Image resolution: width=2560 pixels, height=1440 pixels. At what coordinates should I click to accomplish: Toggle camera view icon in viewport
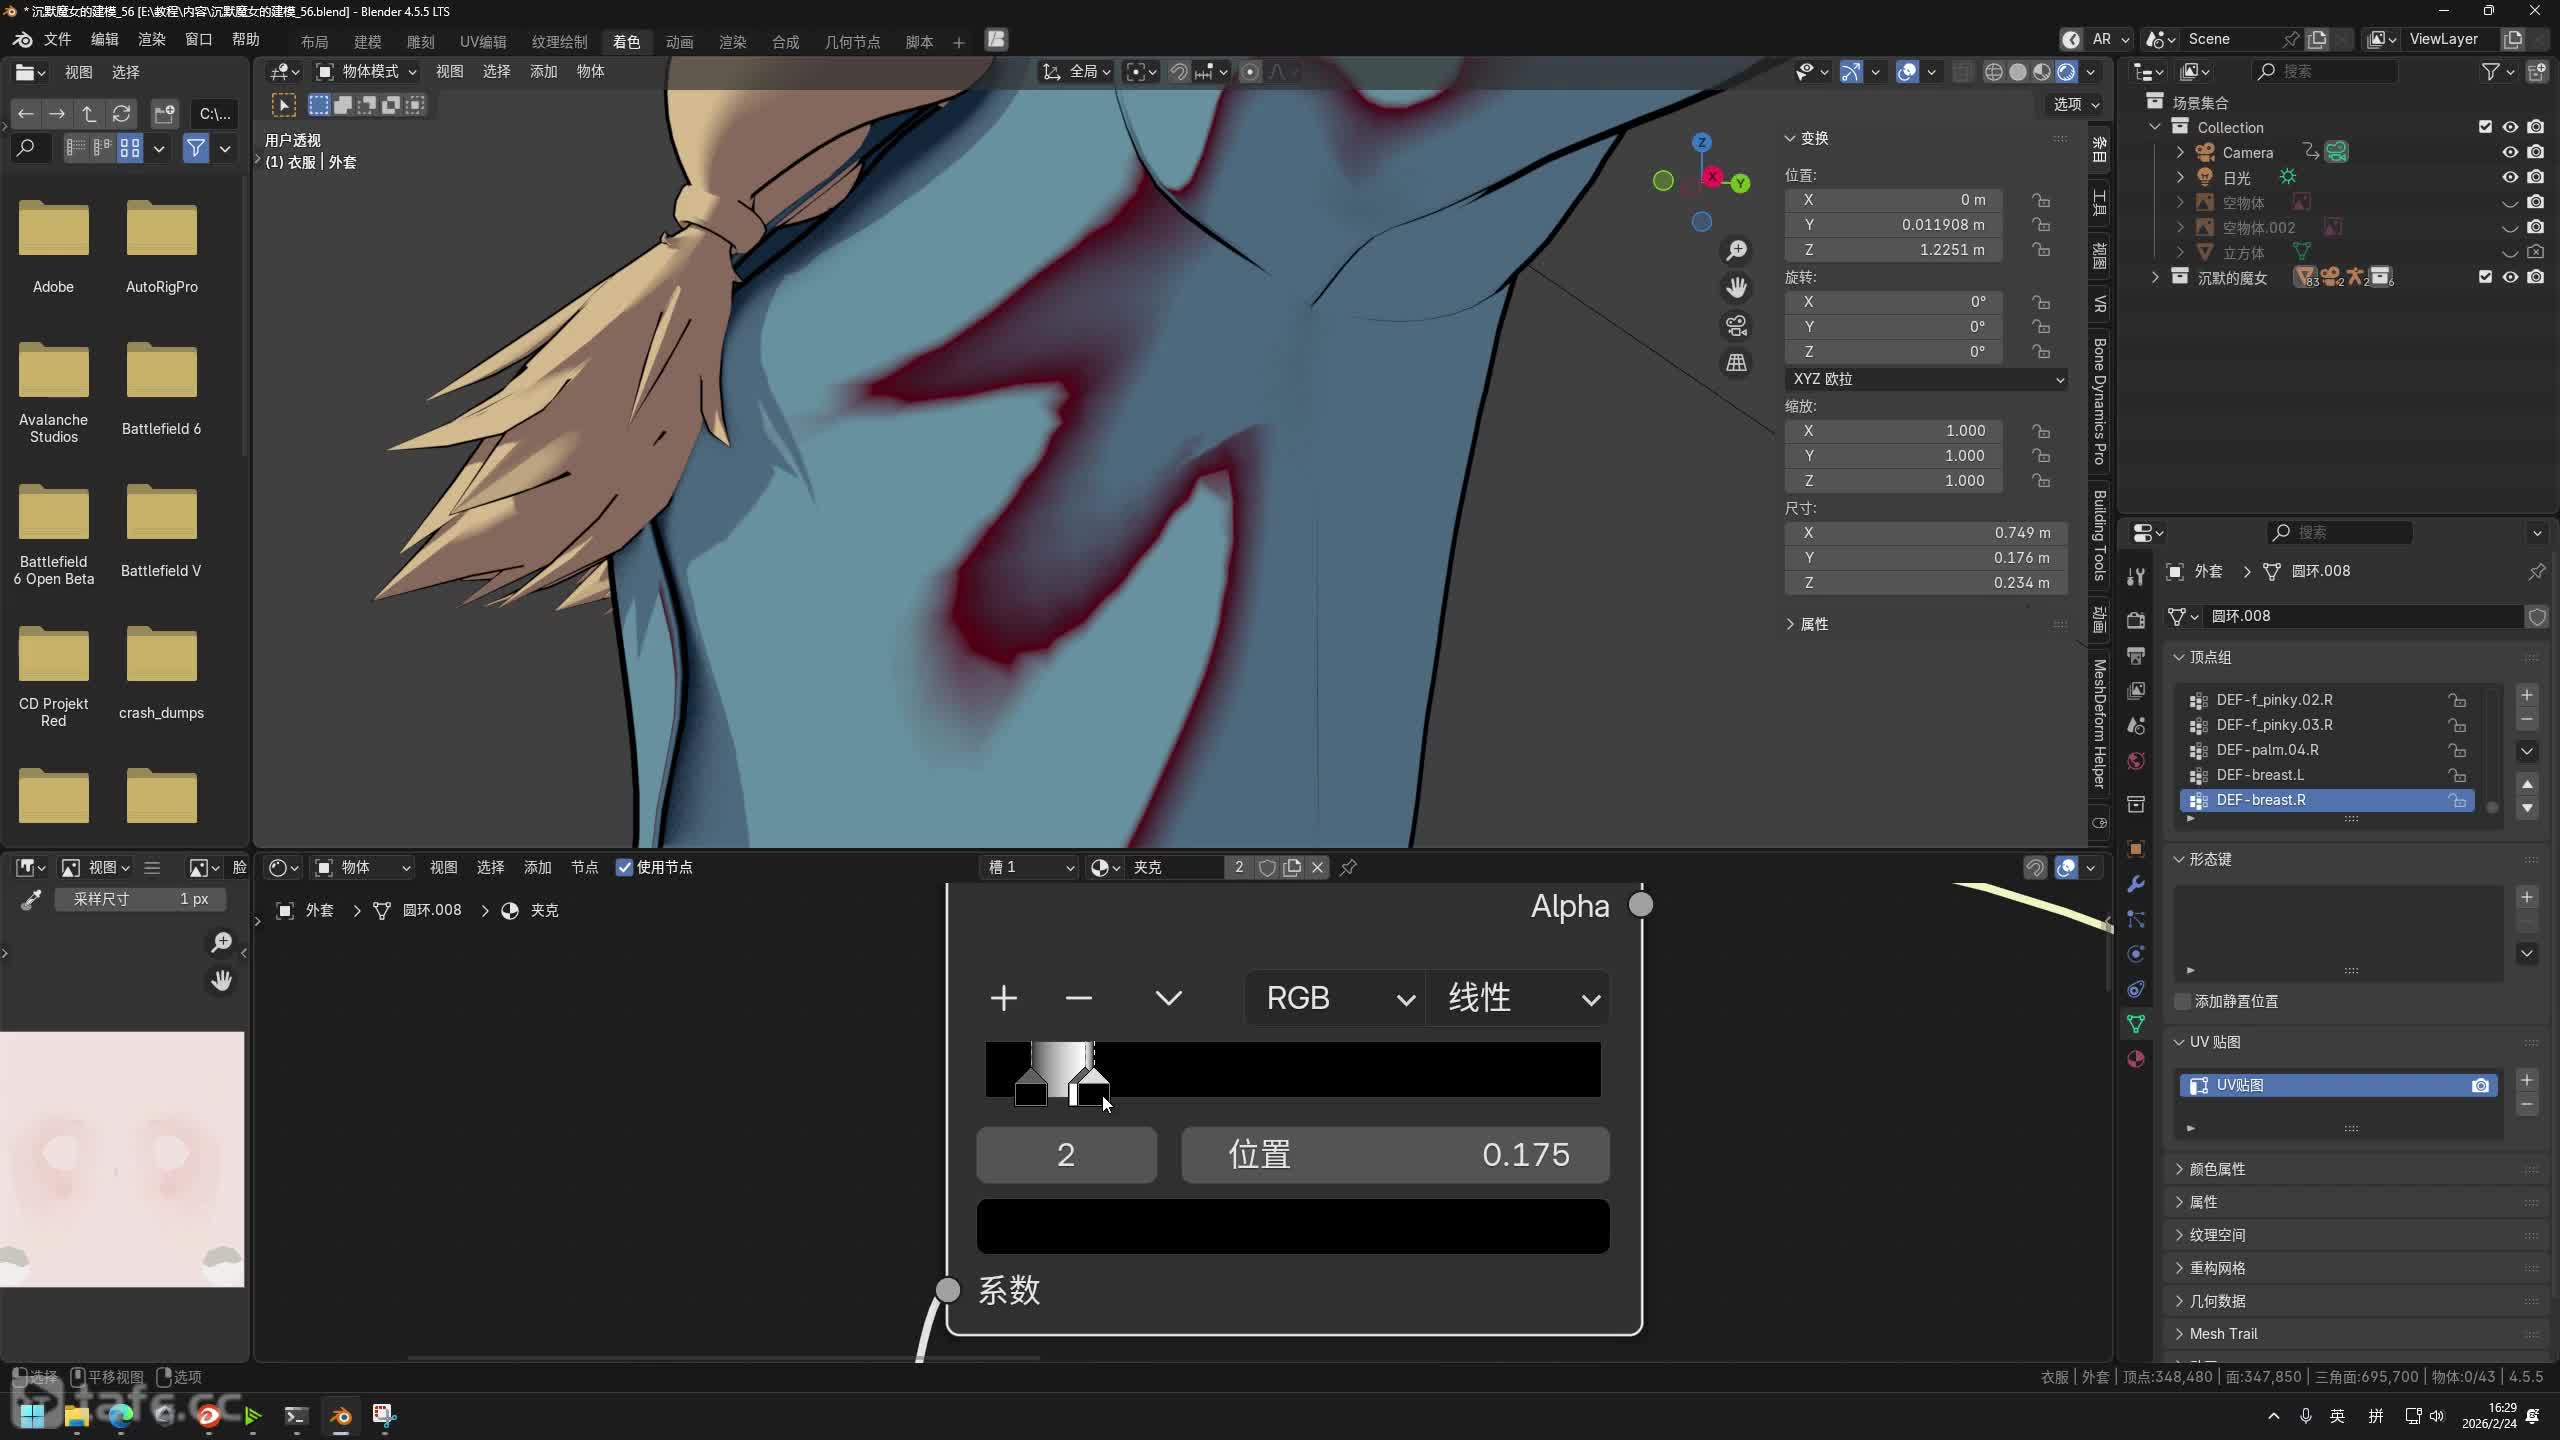pos(1737,326)
